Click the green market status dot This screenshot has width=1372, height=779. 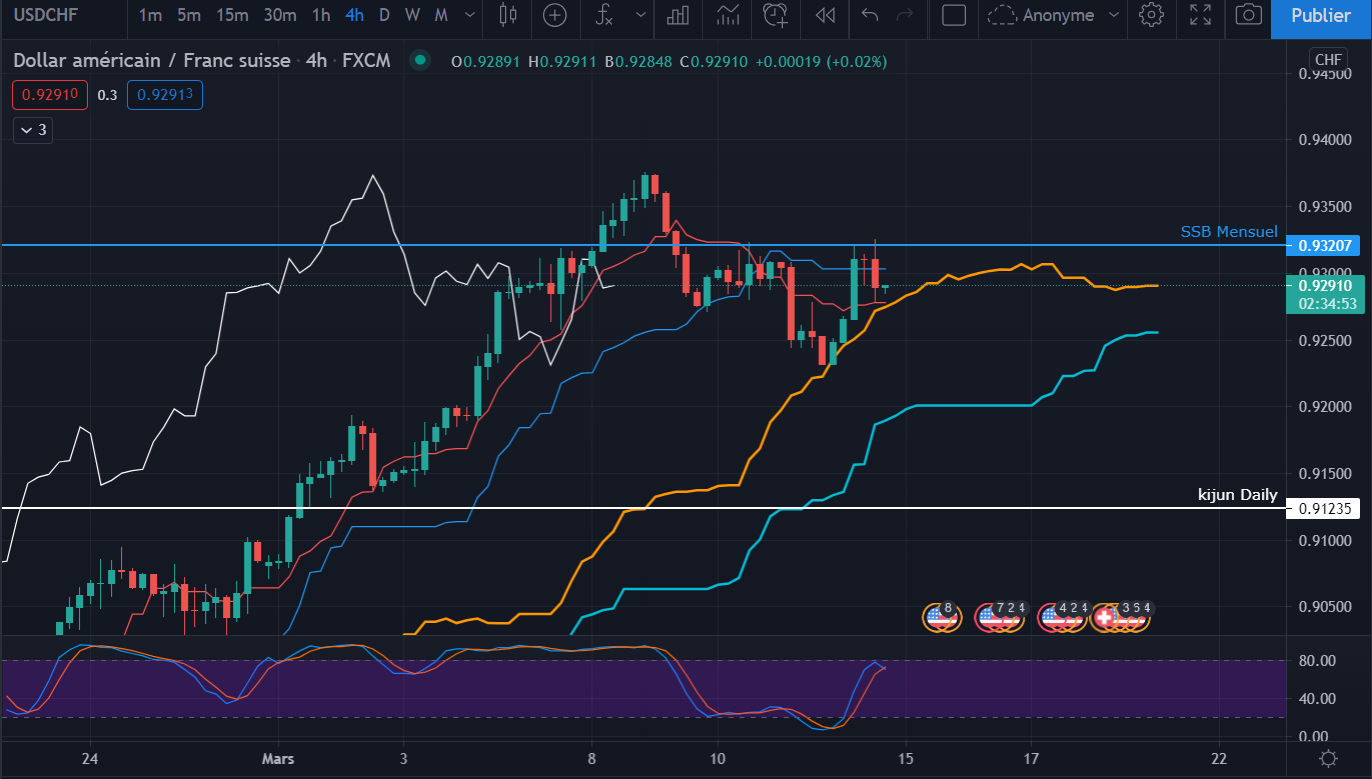click(421, 61)
